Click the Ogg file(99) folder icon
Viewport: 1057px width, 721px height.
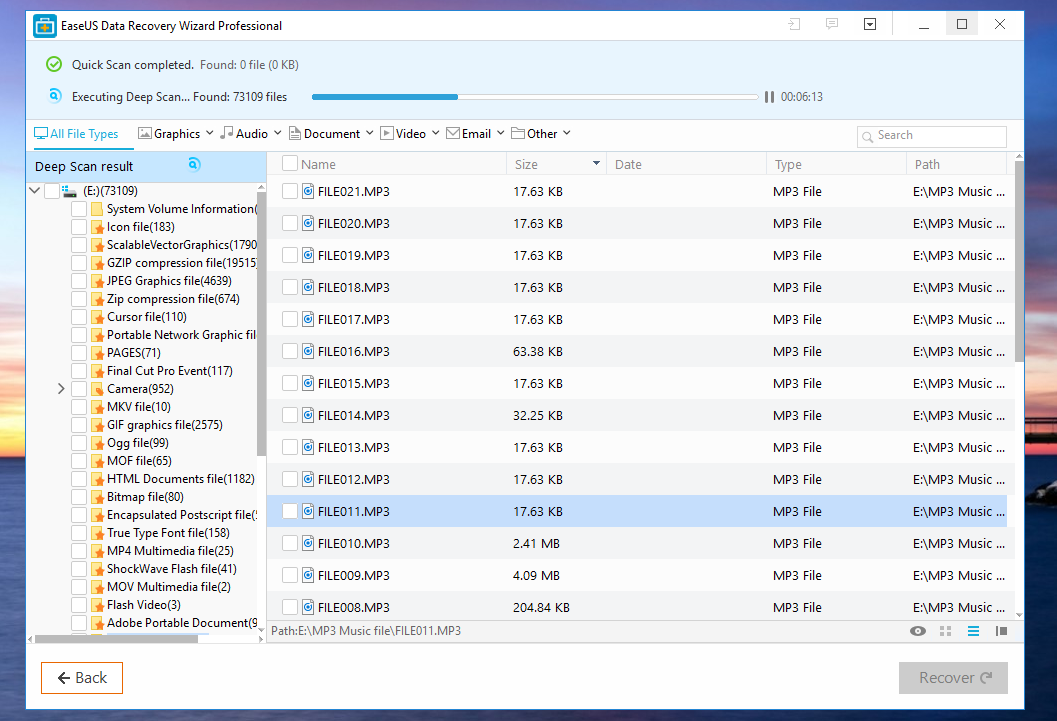pos(98,443)
